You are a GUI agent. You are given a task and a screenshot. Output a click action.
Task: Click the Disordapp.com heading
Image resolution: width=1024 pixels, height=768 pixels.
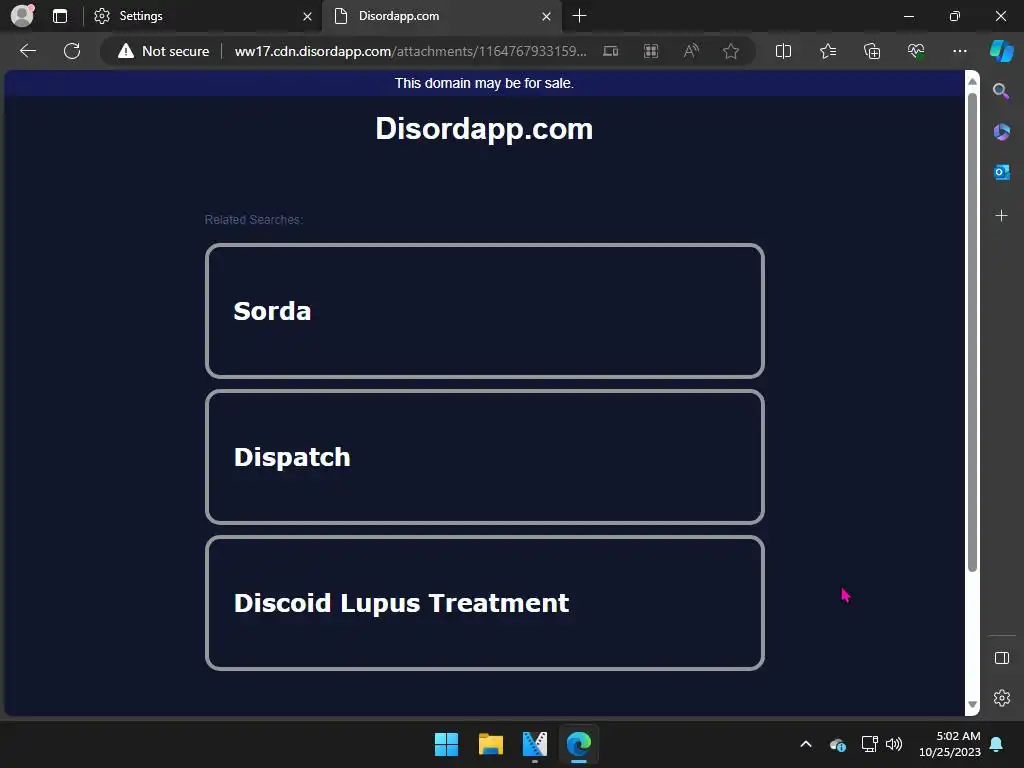484,129
